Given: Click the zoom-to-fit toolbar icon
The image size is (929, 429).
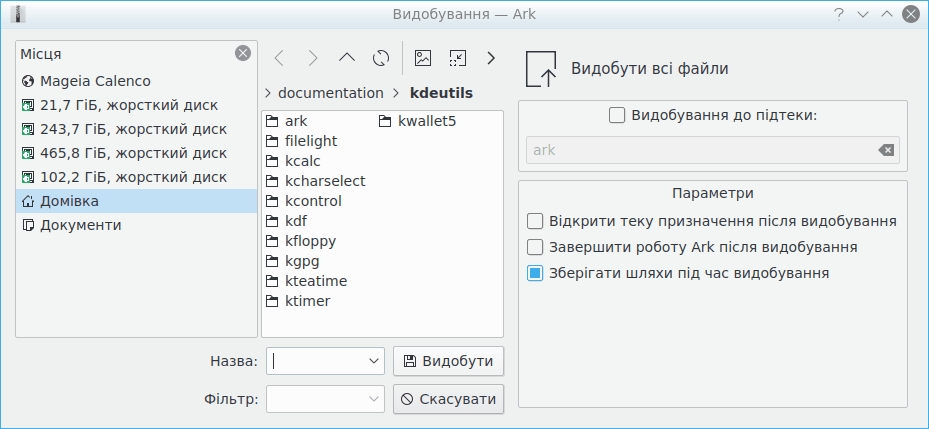Looking at the screenshot, I should (457, 58).
